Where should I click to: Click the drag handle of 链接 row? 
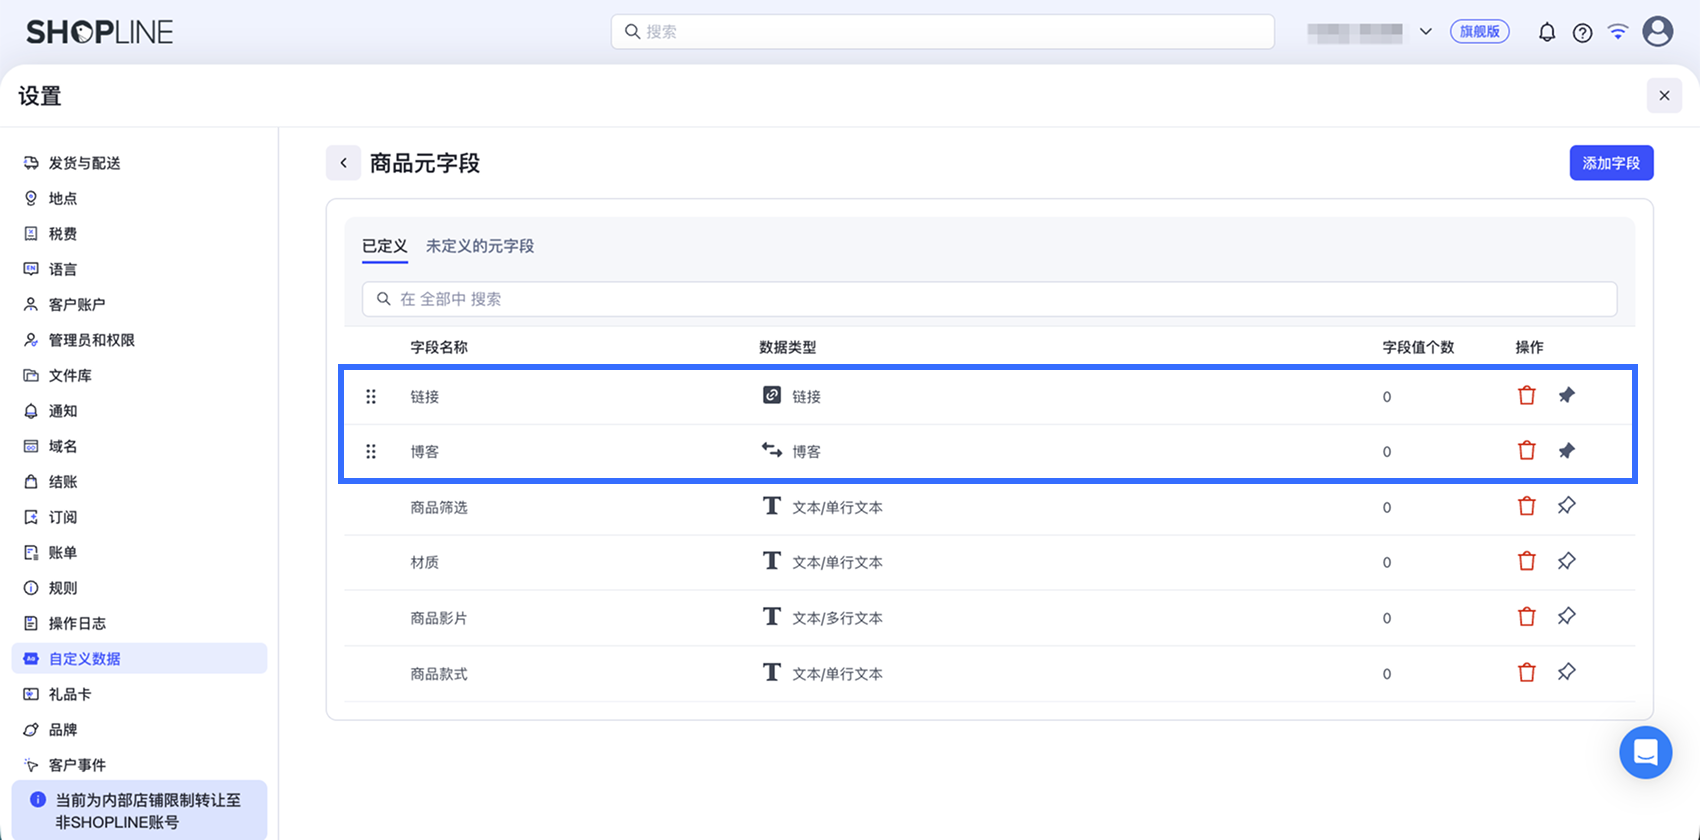(x=371, y=396)
